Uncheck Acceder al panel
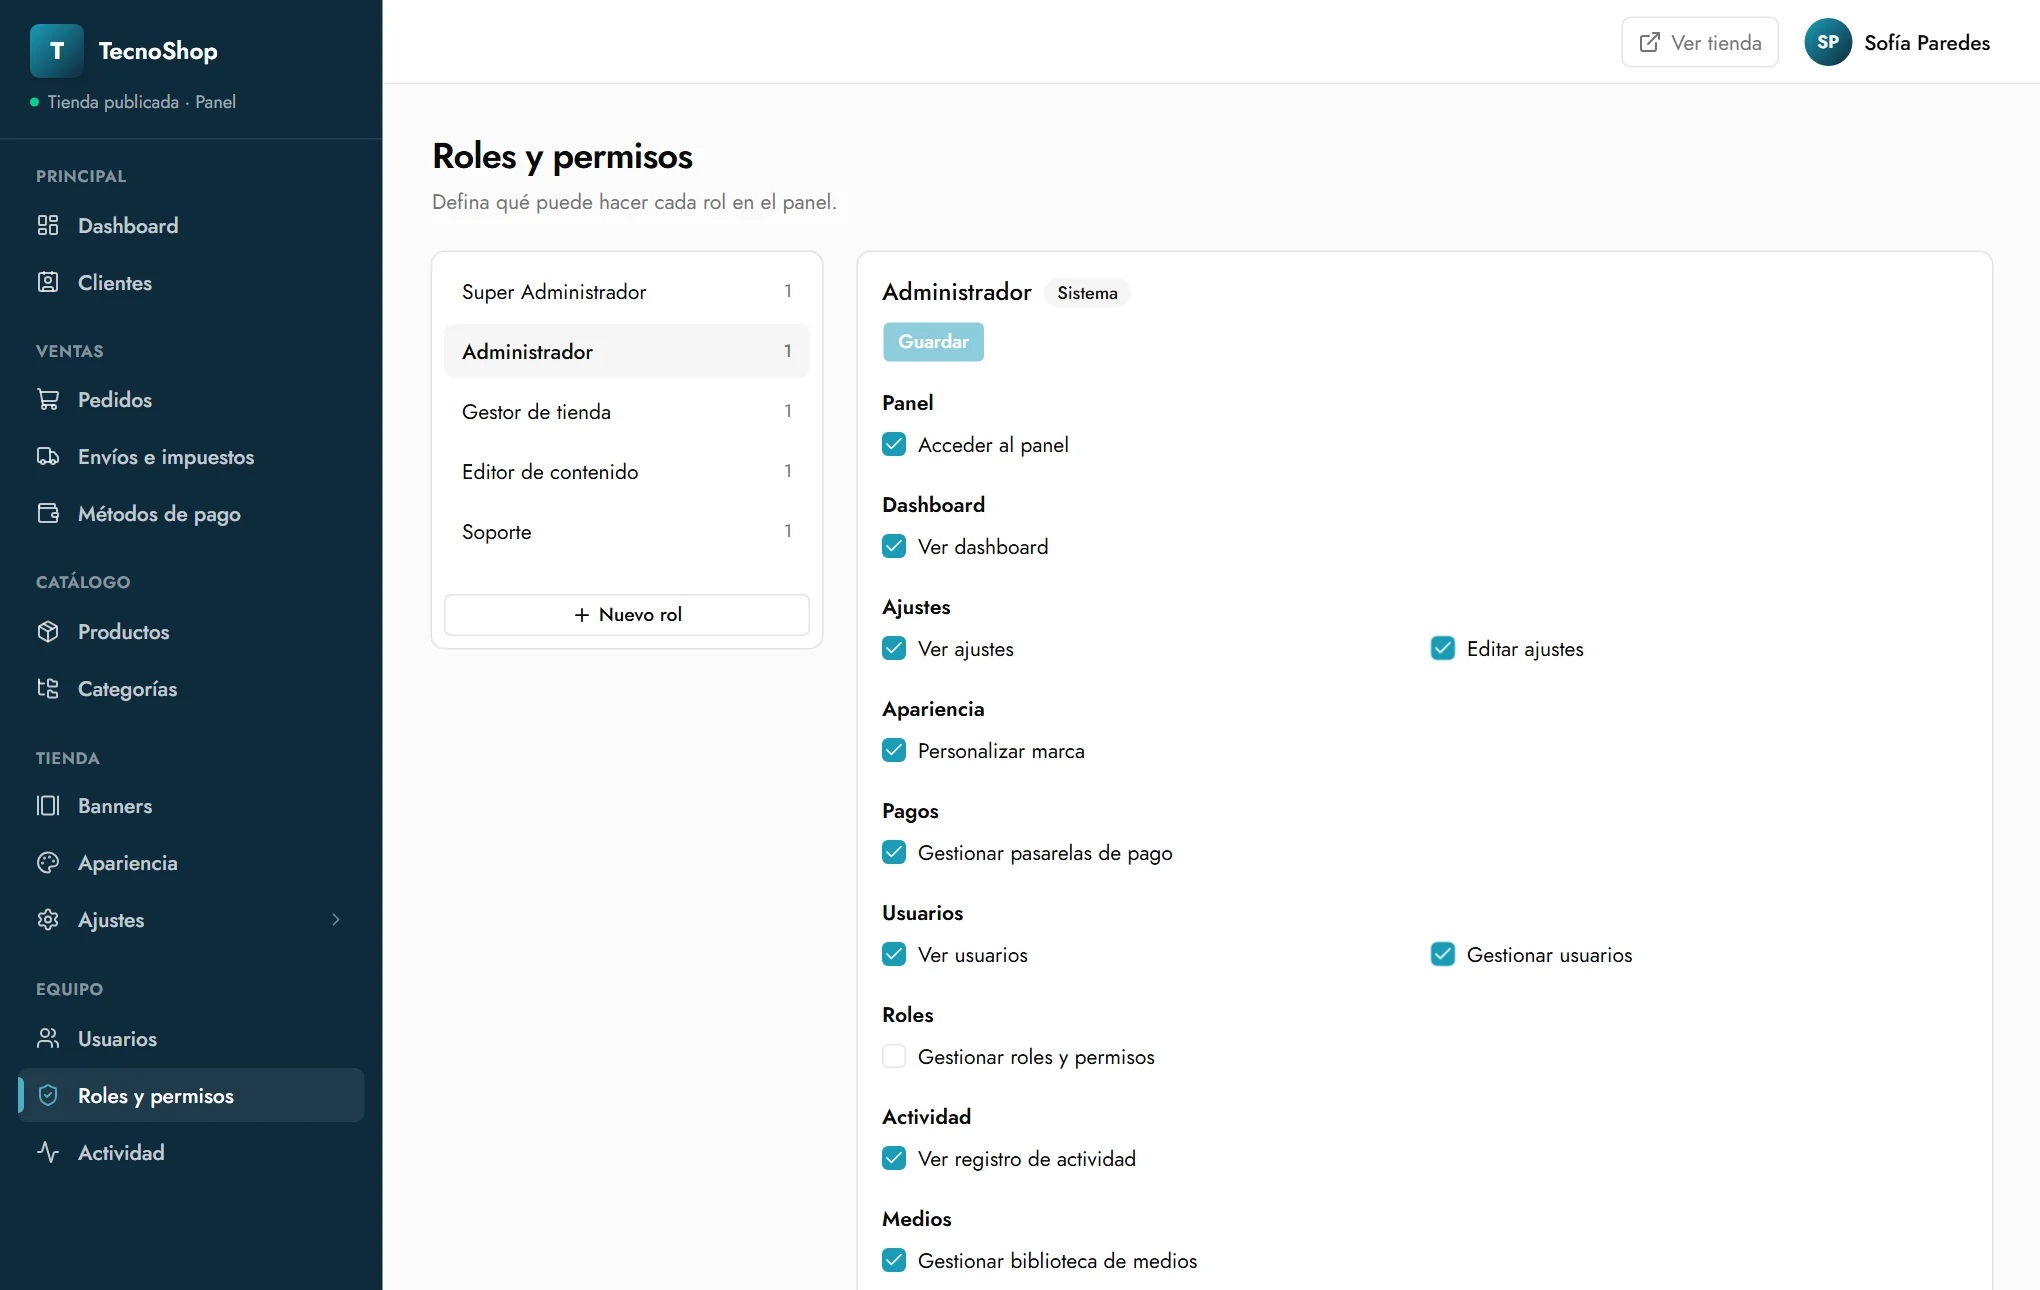The height and width of the screenshot is (1290, 2040). click(x=894, y=444)
